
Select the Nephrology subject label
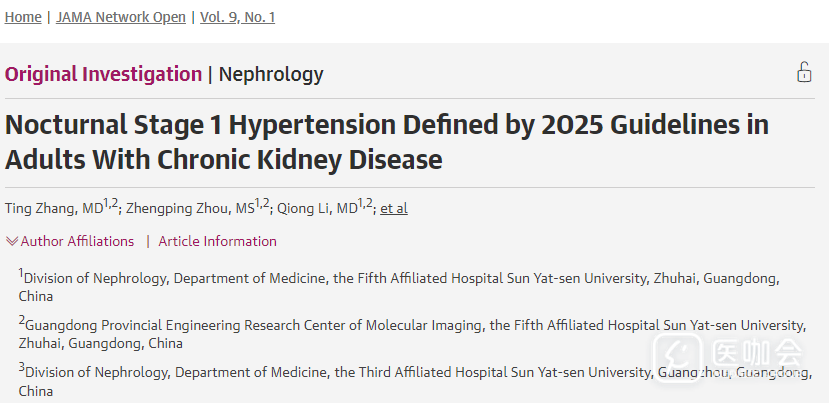coord(271,74)
